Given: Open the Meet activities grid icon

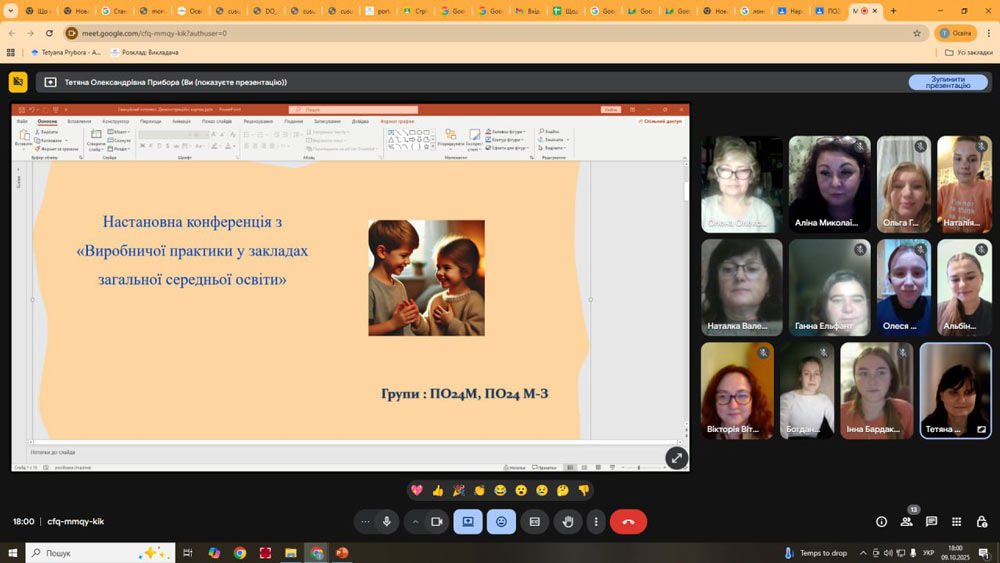Looking at the screenshot, I should pyautogui.click(x=956, y=521).
